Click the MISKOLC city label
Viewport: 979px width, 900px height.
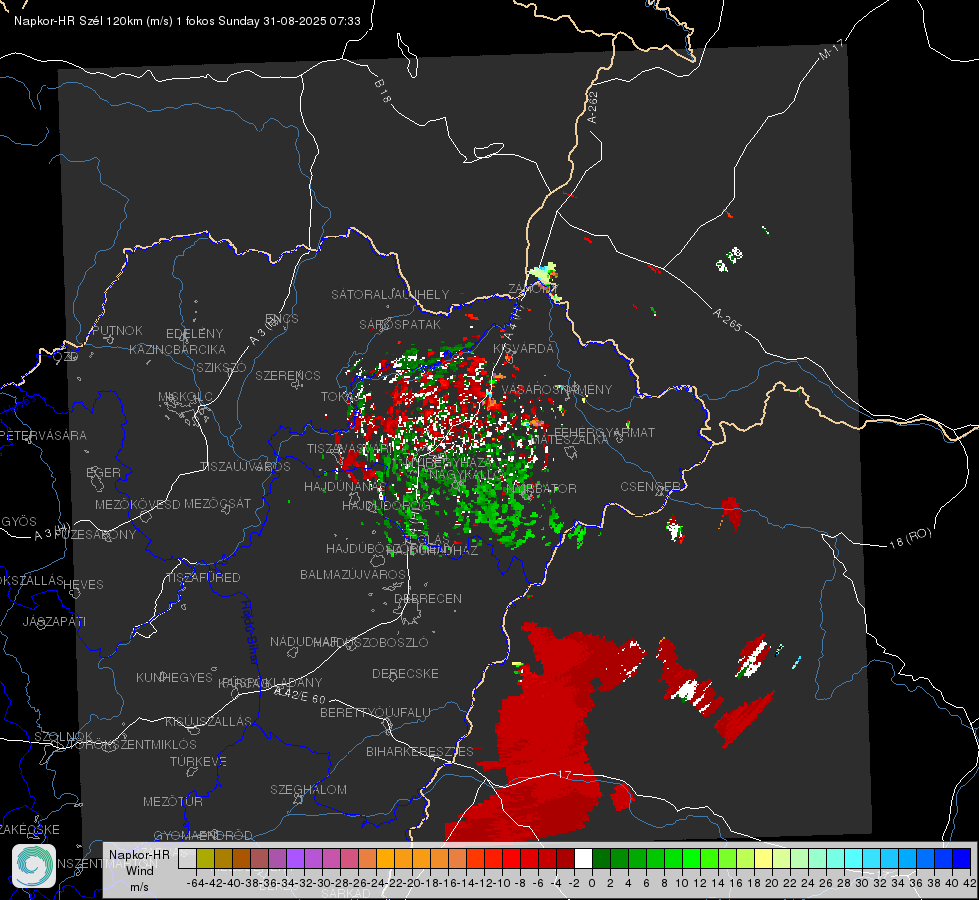tap(185, 397)
